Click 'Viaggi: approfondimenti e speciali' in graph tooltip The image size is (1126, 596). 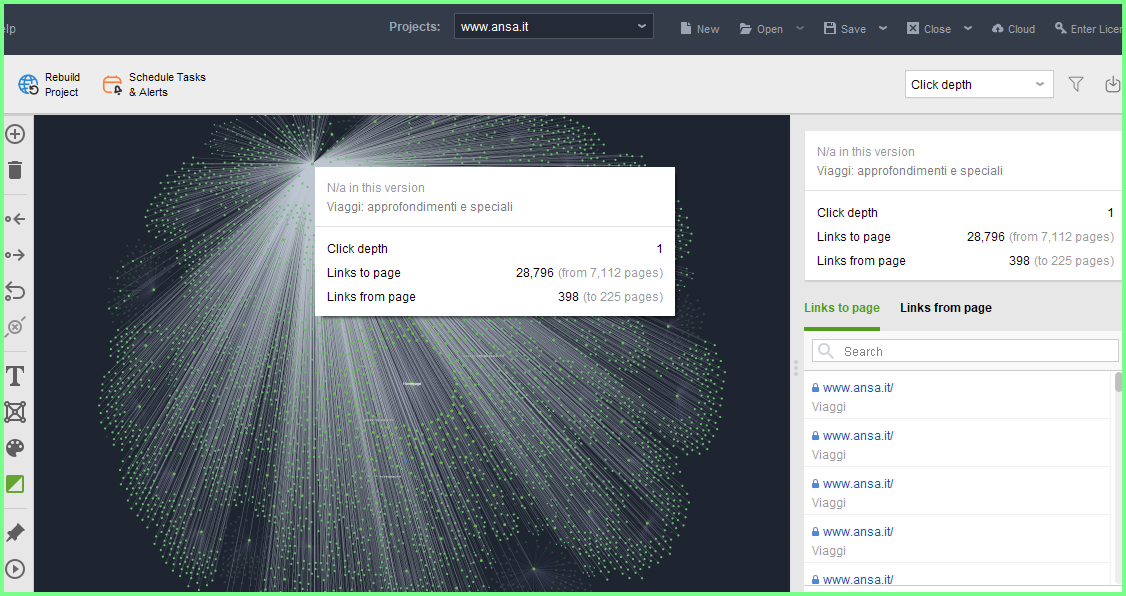tap(419, 207)
